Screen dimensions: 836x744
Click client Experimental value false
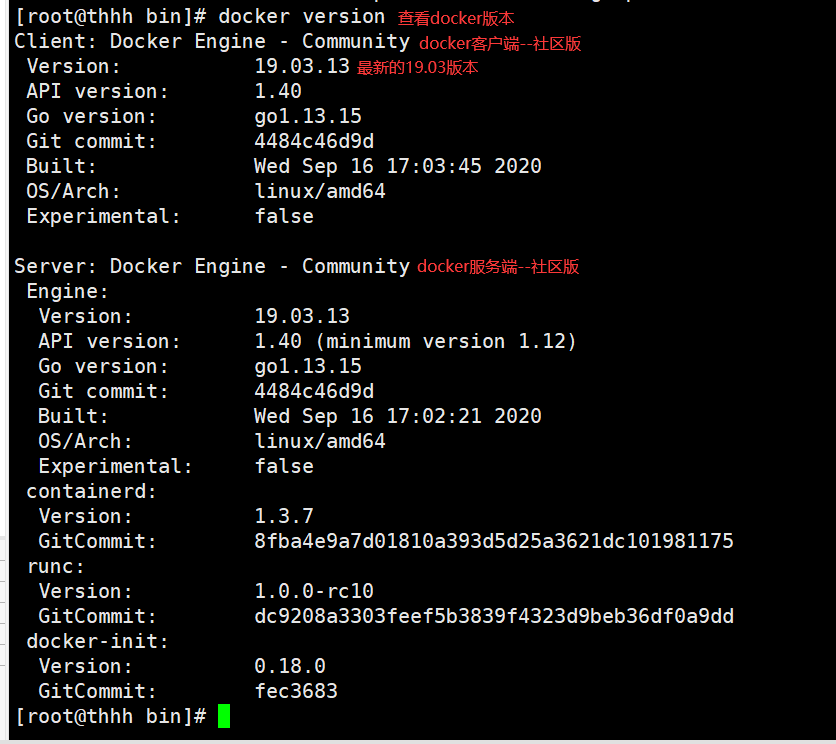284,216
